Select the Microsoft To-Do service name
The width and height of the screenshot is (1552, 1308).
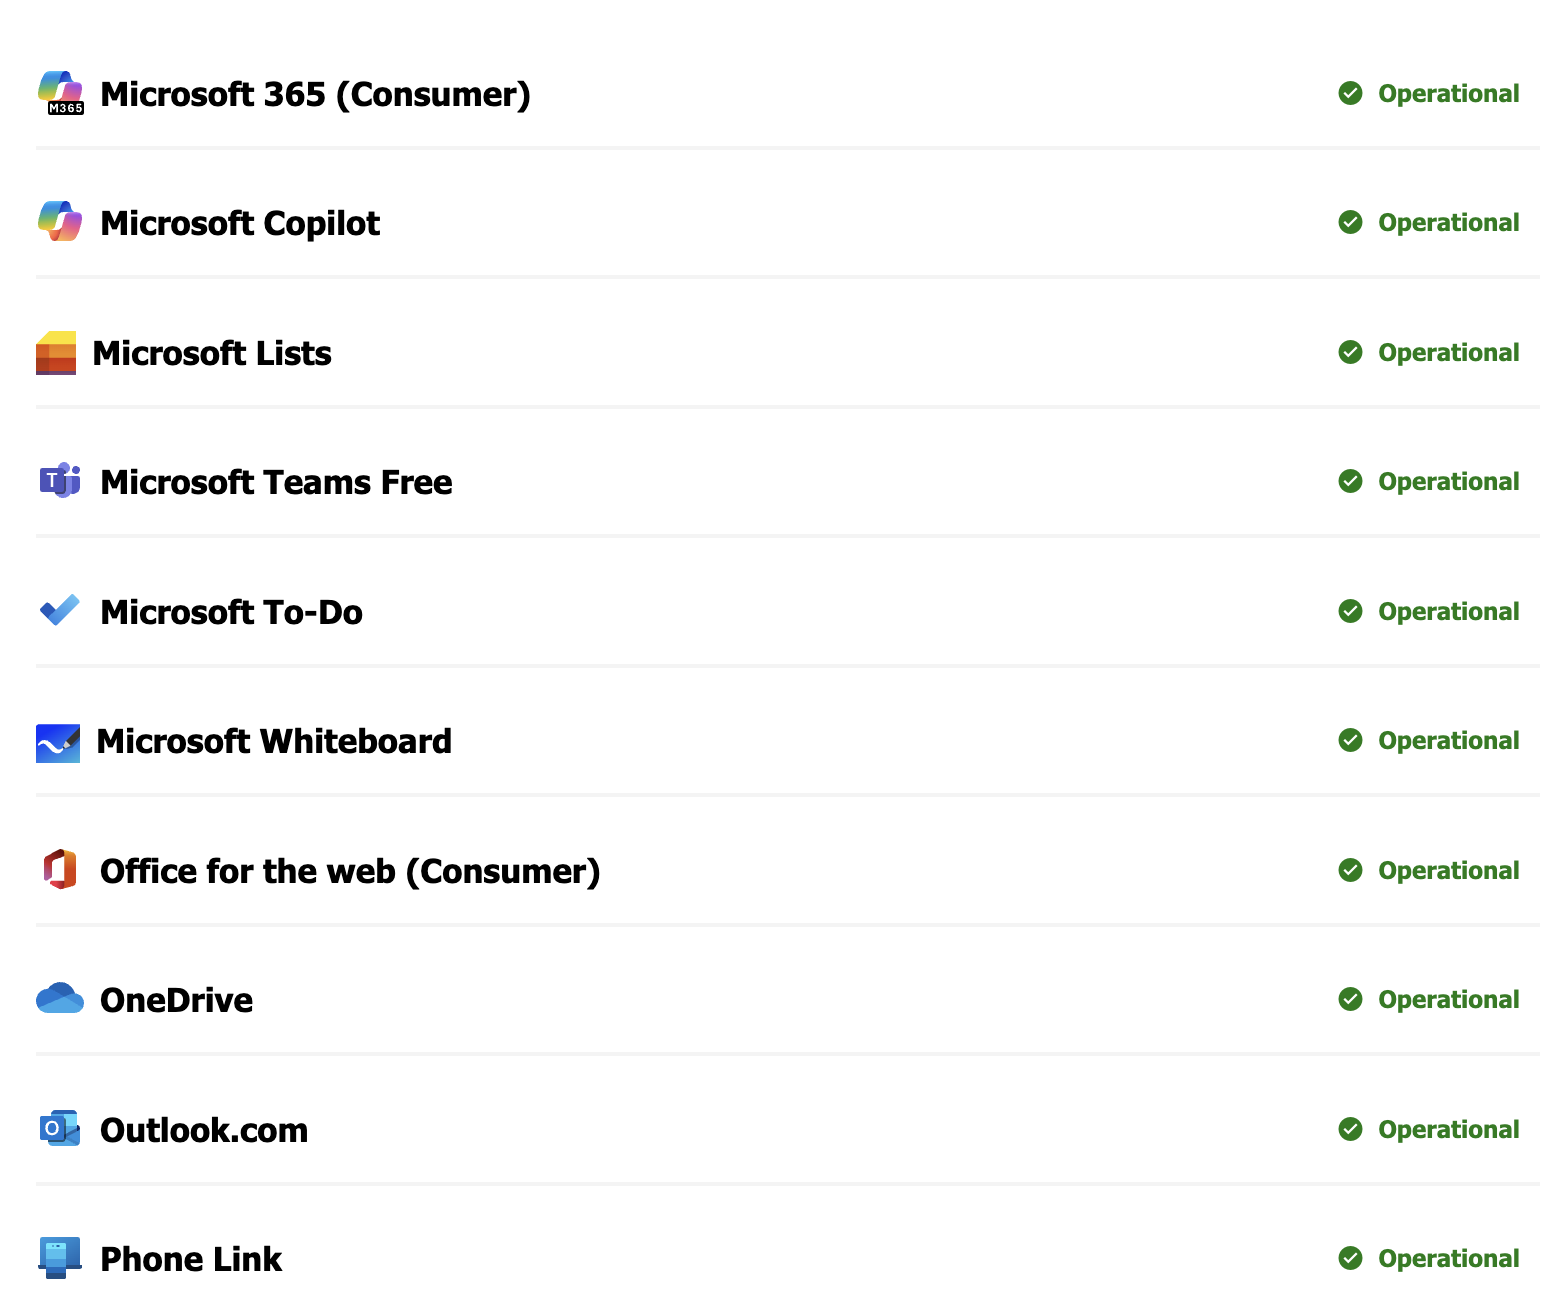click(231, 612)
